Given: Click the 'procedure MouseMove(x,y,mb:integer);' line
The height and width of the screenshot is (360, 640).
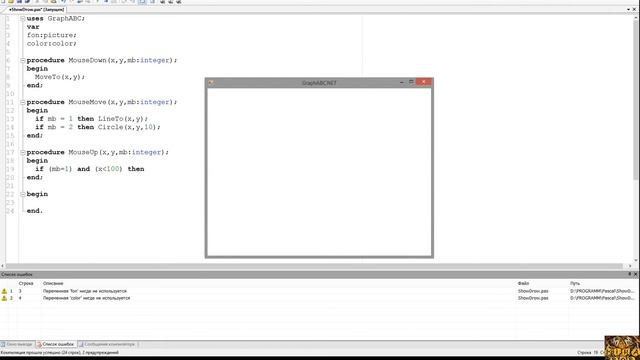Looking at the screenshot, I should point(102,102).
